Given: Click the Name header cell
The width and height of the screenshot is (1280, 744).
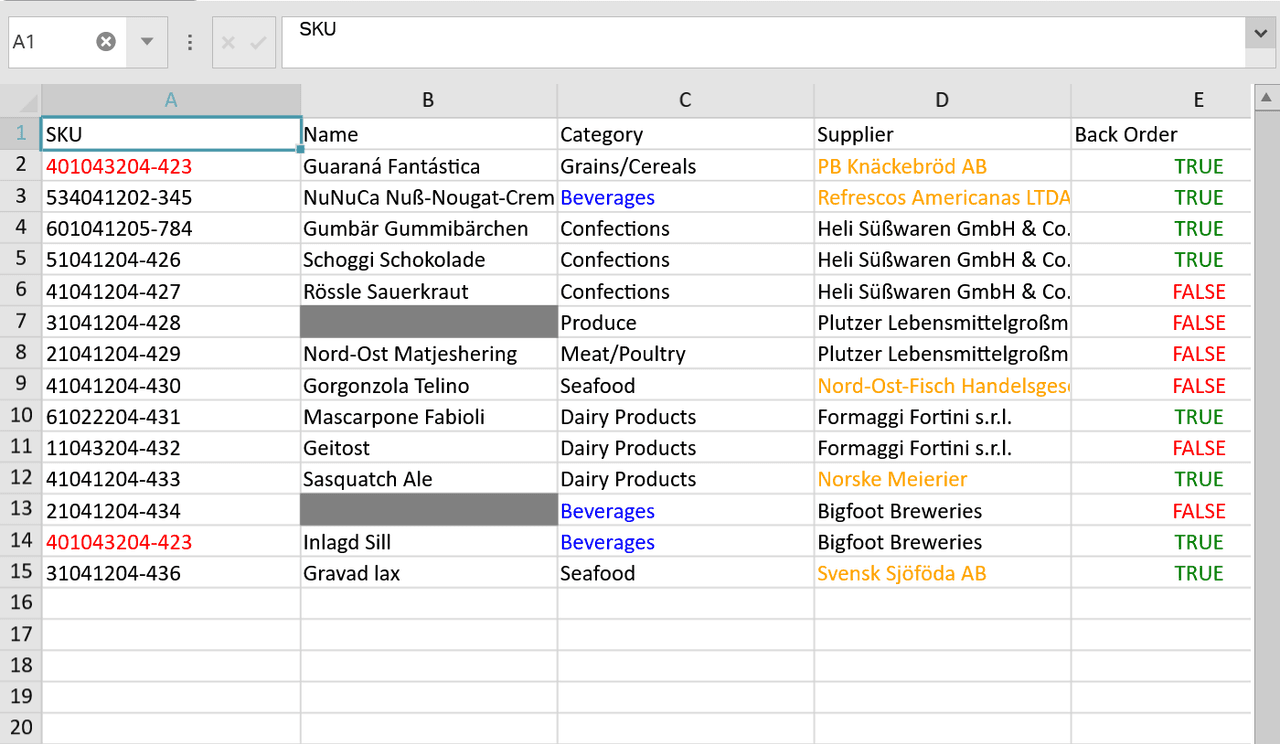Looking at the screenshot, I should [x=428, y=134].
